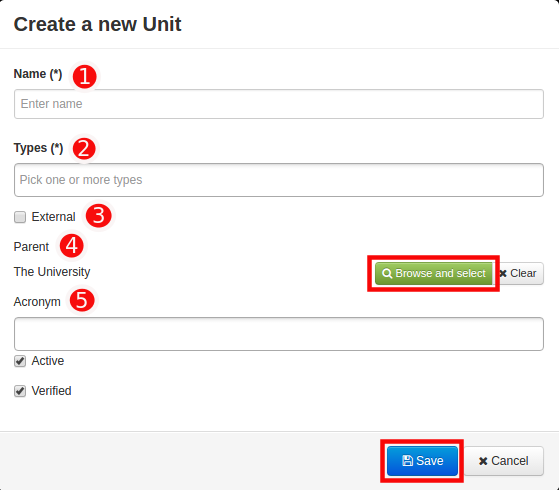Enable the External checkbox
Image resolution: width=559 pixels, height=490 pixels.
click(20, 217)
